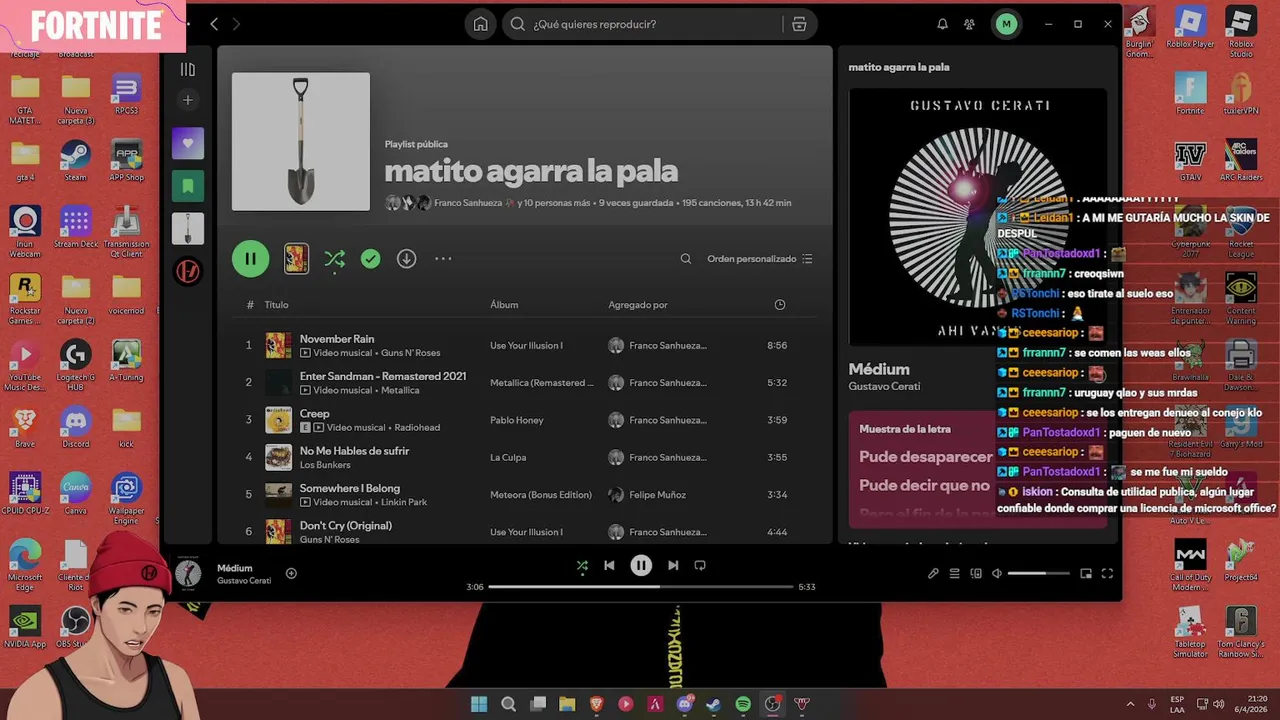Change the shovel playlist cover image
The height and width of the screenshot is (720, 1280).
tap(301, 141)
